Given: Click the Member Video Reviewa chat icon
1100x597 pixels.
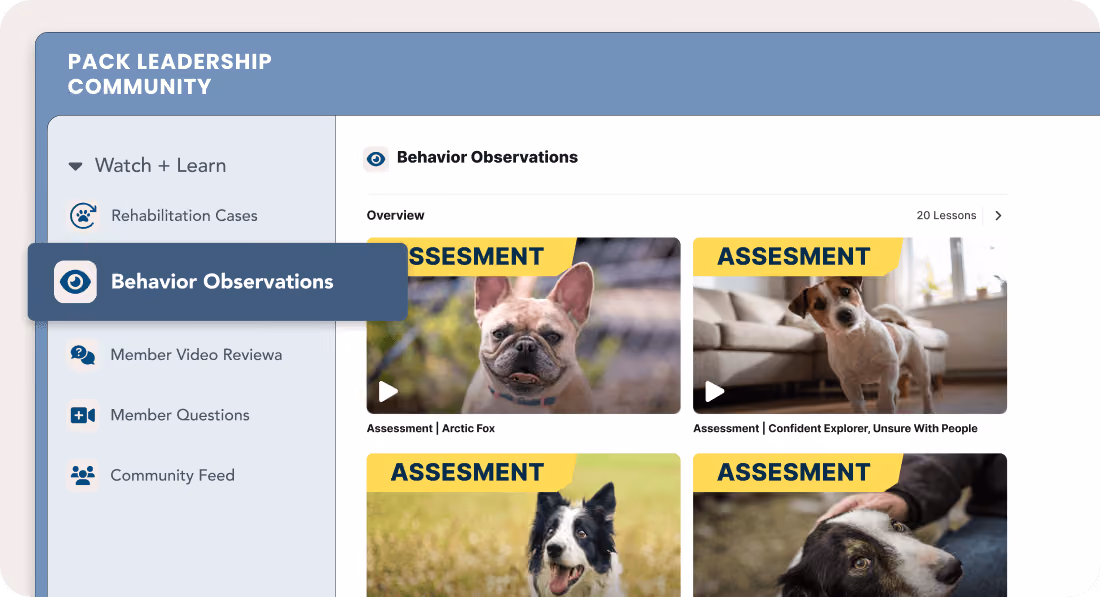Looking at the screenshot, I should coord(83,355).
